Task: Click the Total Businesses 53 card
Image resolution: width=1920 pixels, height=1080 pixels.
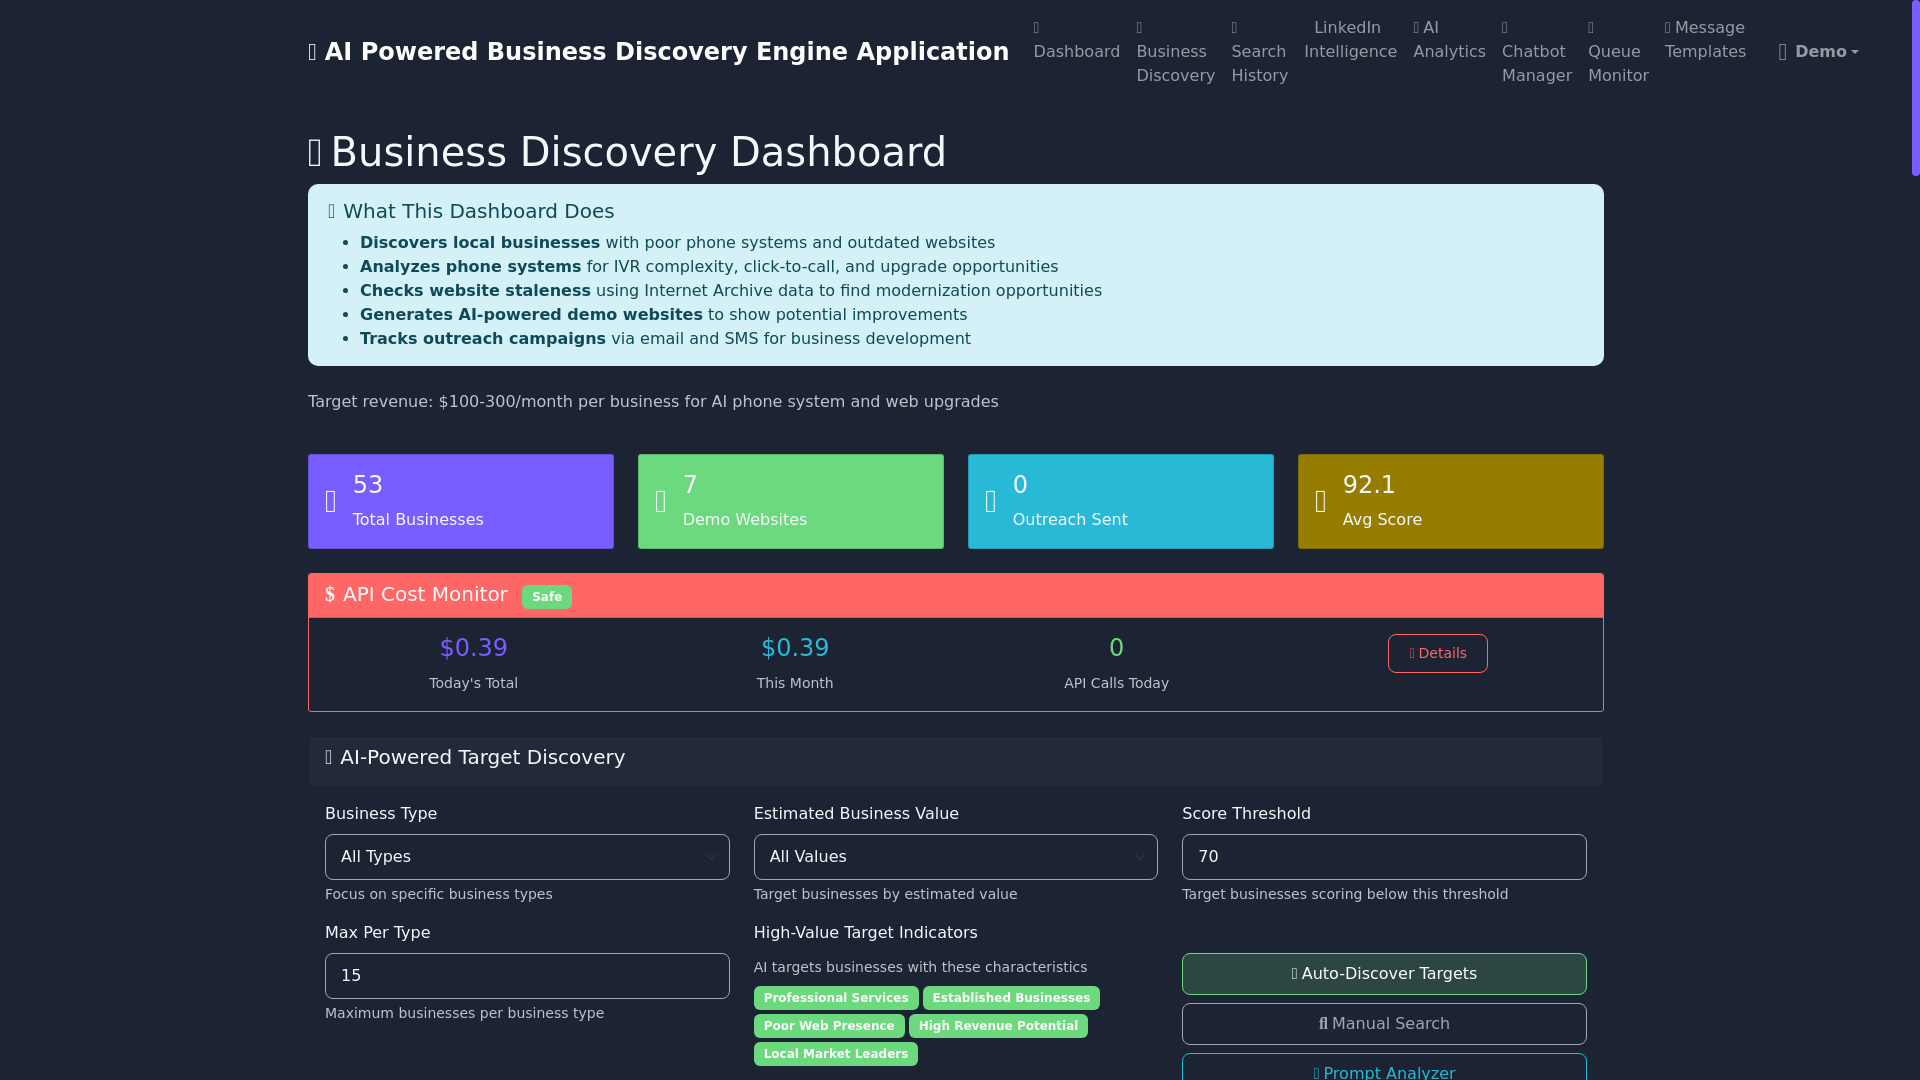Action: [x=461, y=501]
